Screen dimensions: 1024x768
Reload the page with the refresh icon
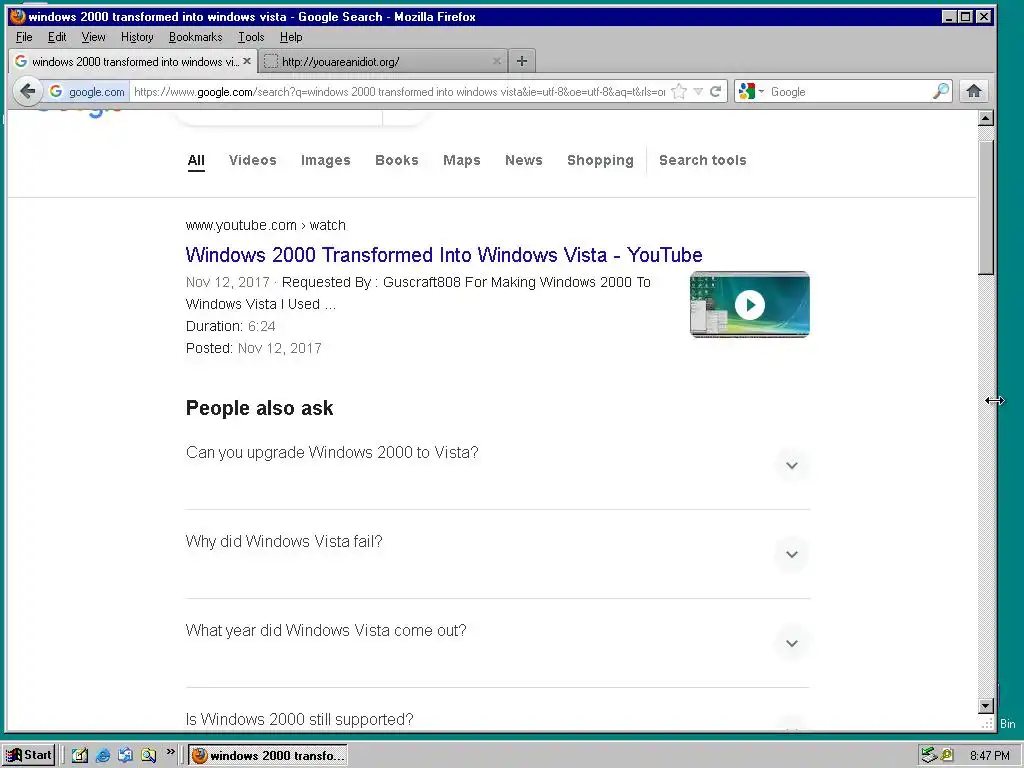click(x=716, y=91)
